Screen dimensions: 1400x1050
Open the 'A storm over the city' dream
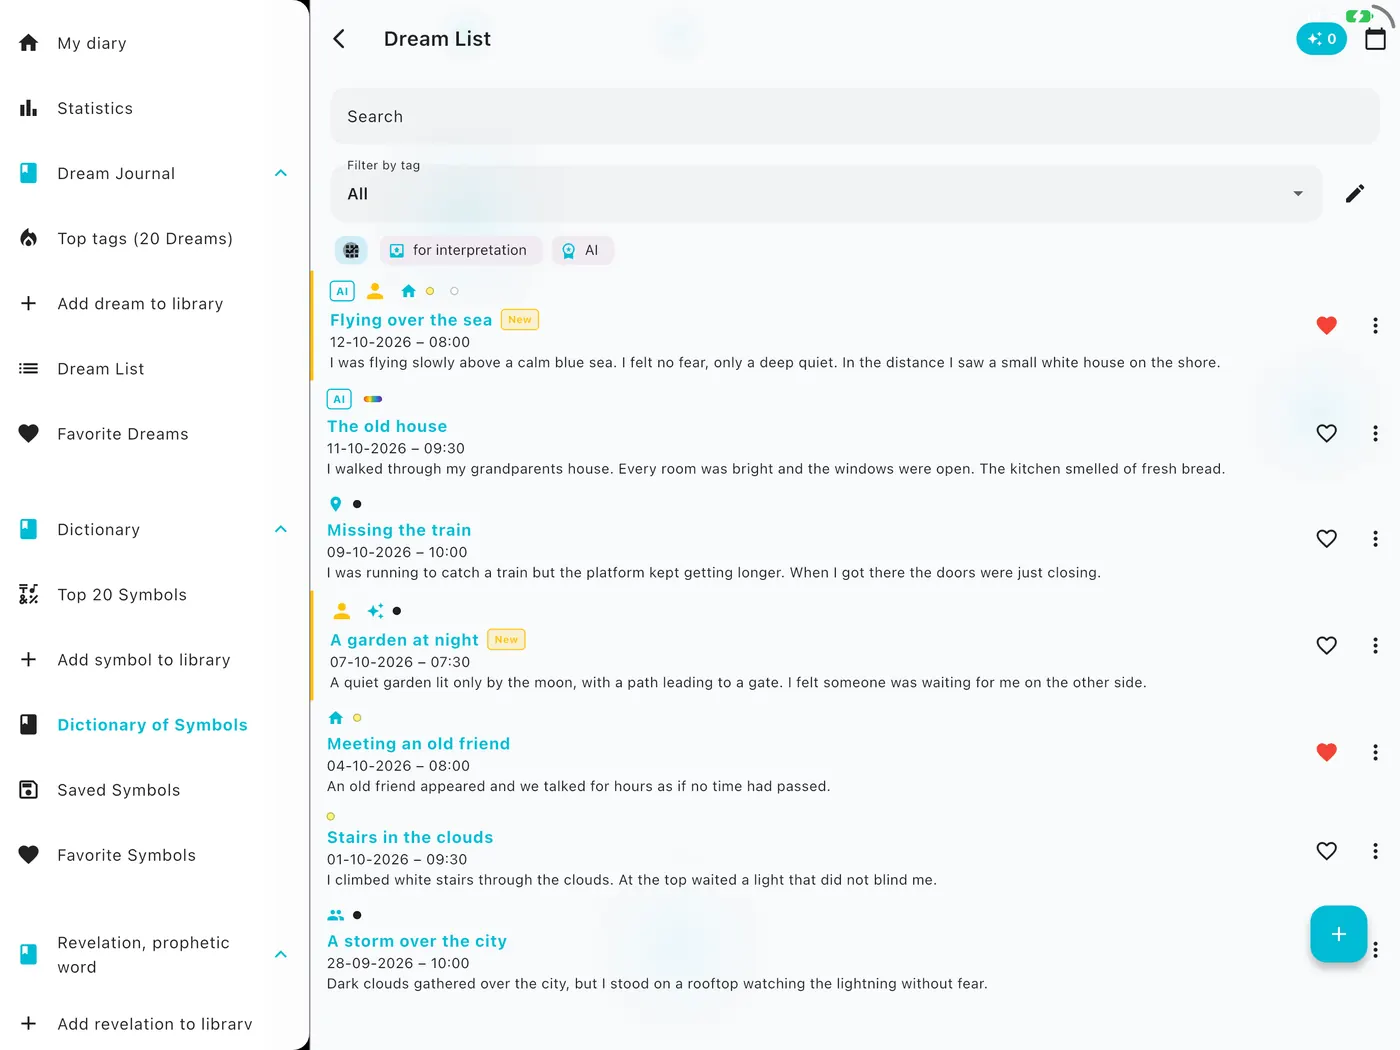(417, 941)
